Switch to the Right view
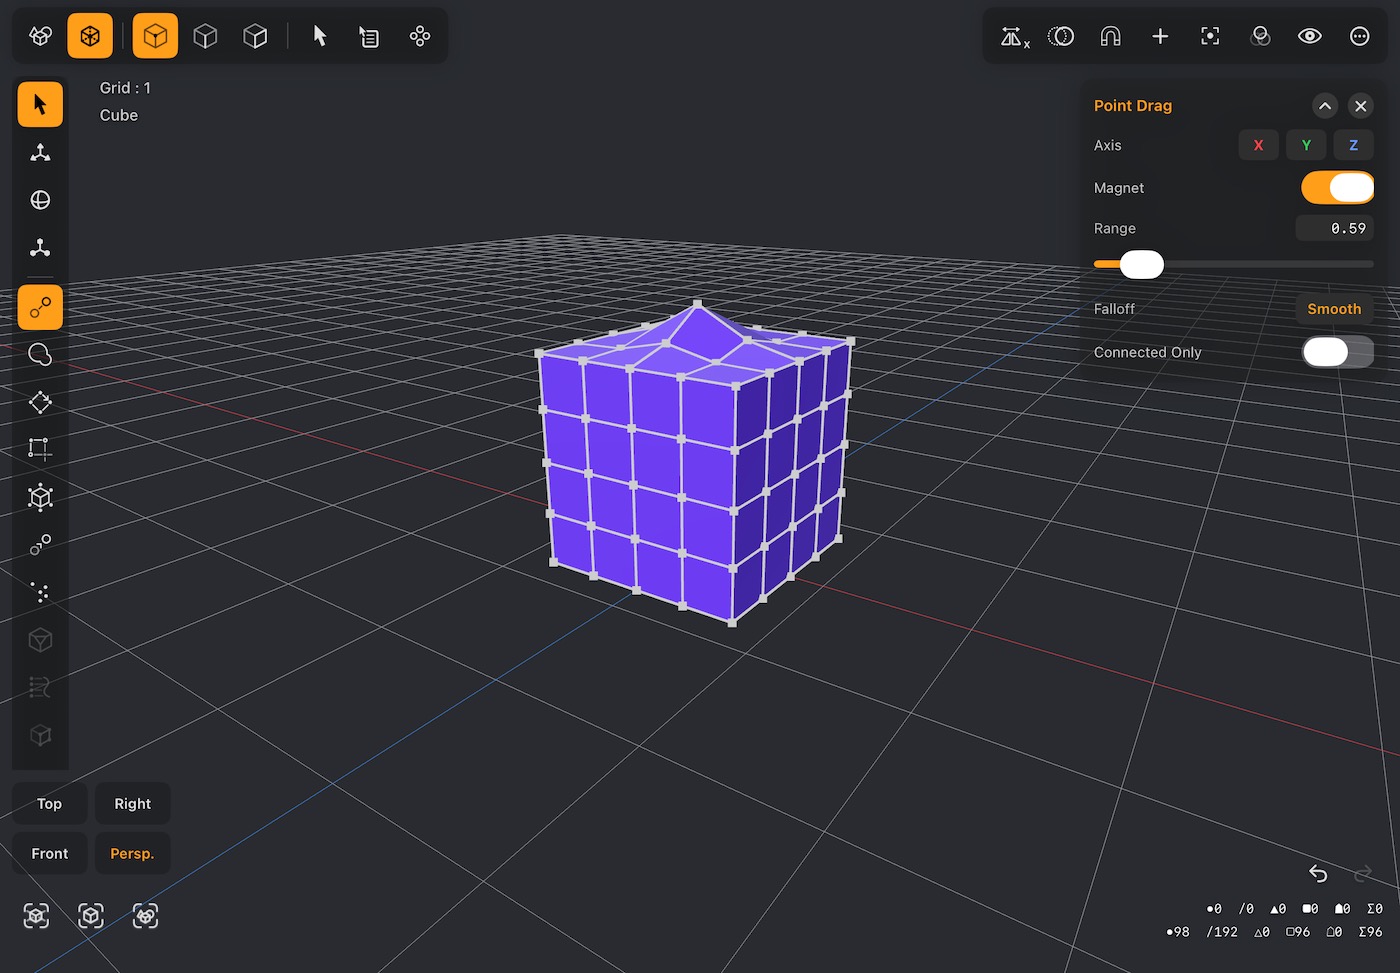The height and width of the screenshot is (973, 1400). tap(132, 804)
